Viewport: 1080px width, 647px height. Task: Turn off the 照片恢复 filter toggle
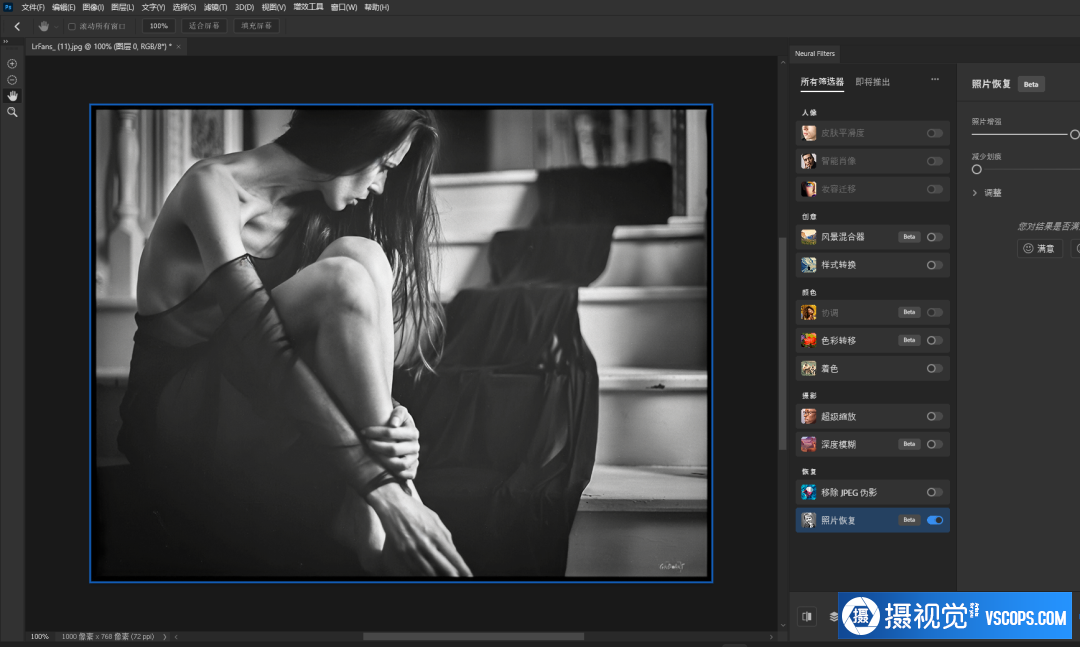[x=935, y=520]
